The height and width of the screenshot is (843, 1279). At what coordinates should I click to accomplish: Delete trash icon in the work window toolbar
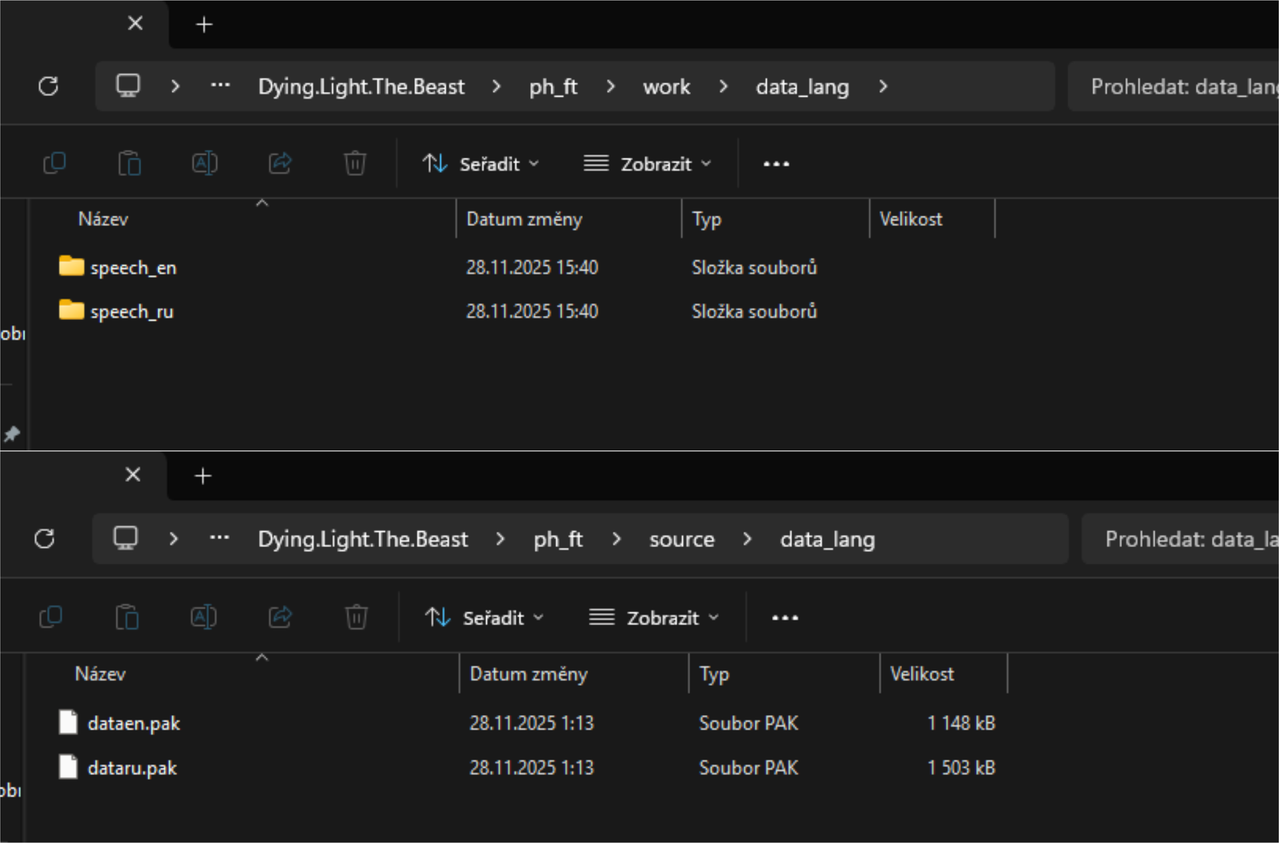pos(355,163)
